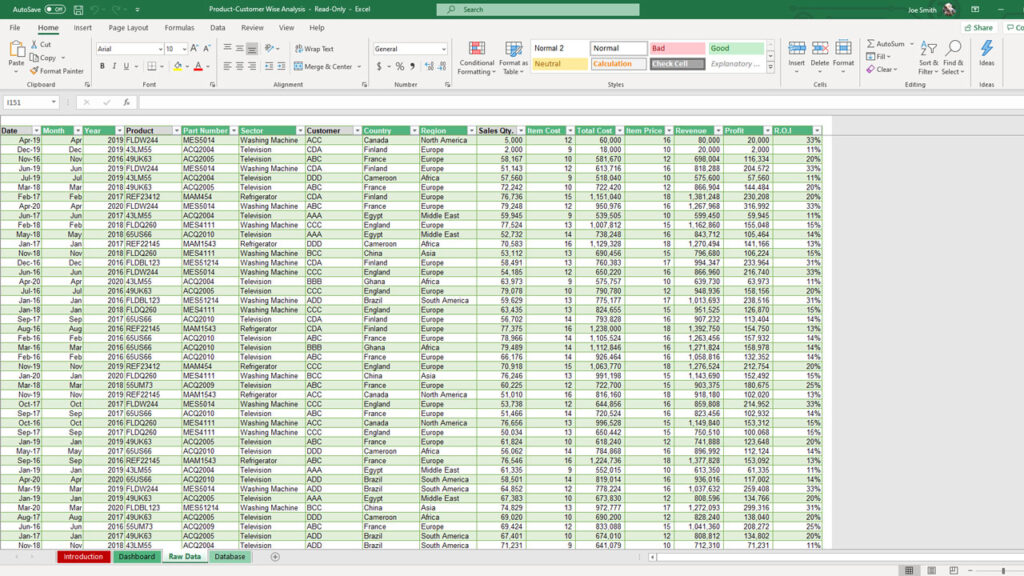Switch to the Dashboard sheet tab
Viewport: 1024px width, 576px height.
point(136,557)
